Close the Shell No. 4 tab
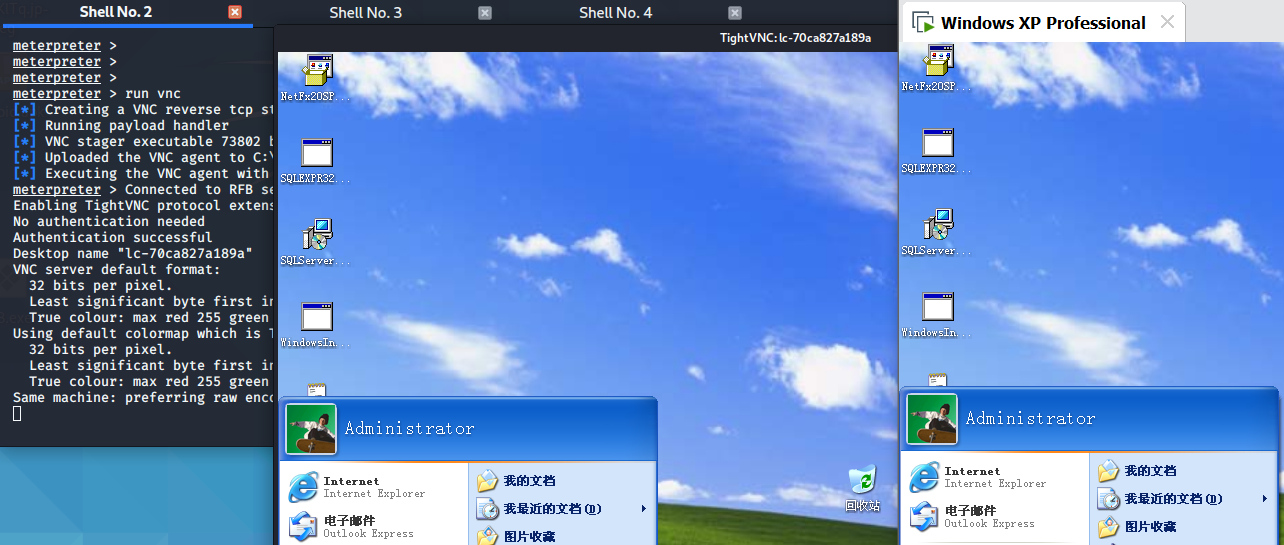The image size is (1284, 545). [x=735, y=13]
